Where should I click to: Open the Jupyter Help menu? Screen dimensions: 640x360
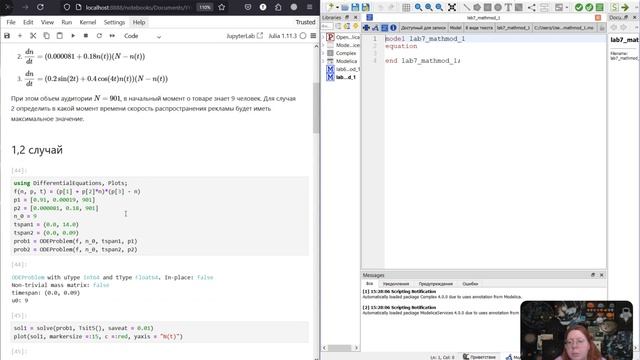(x=139, y=22)
